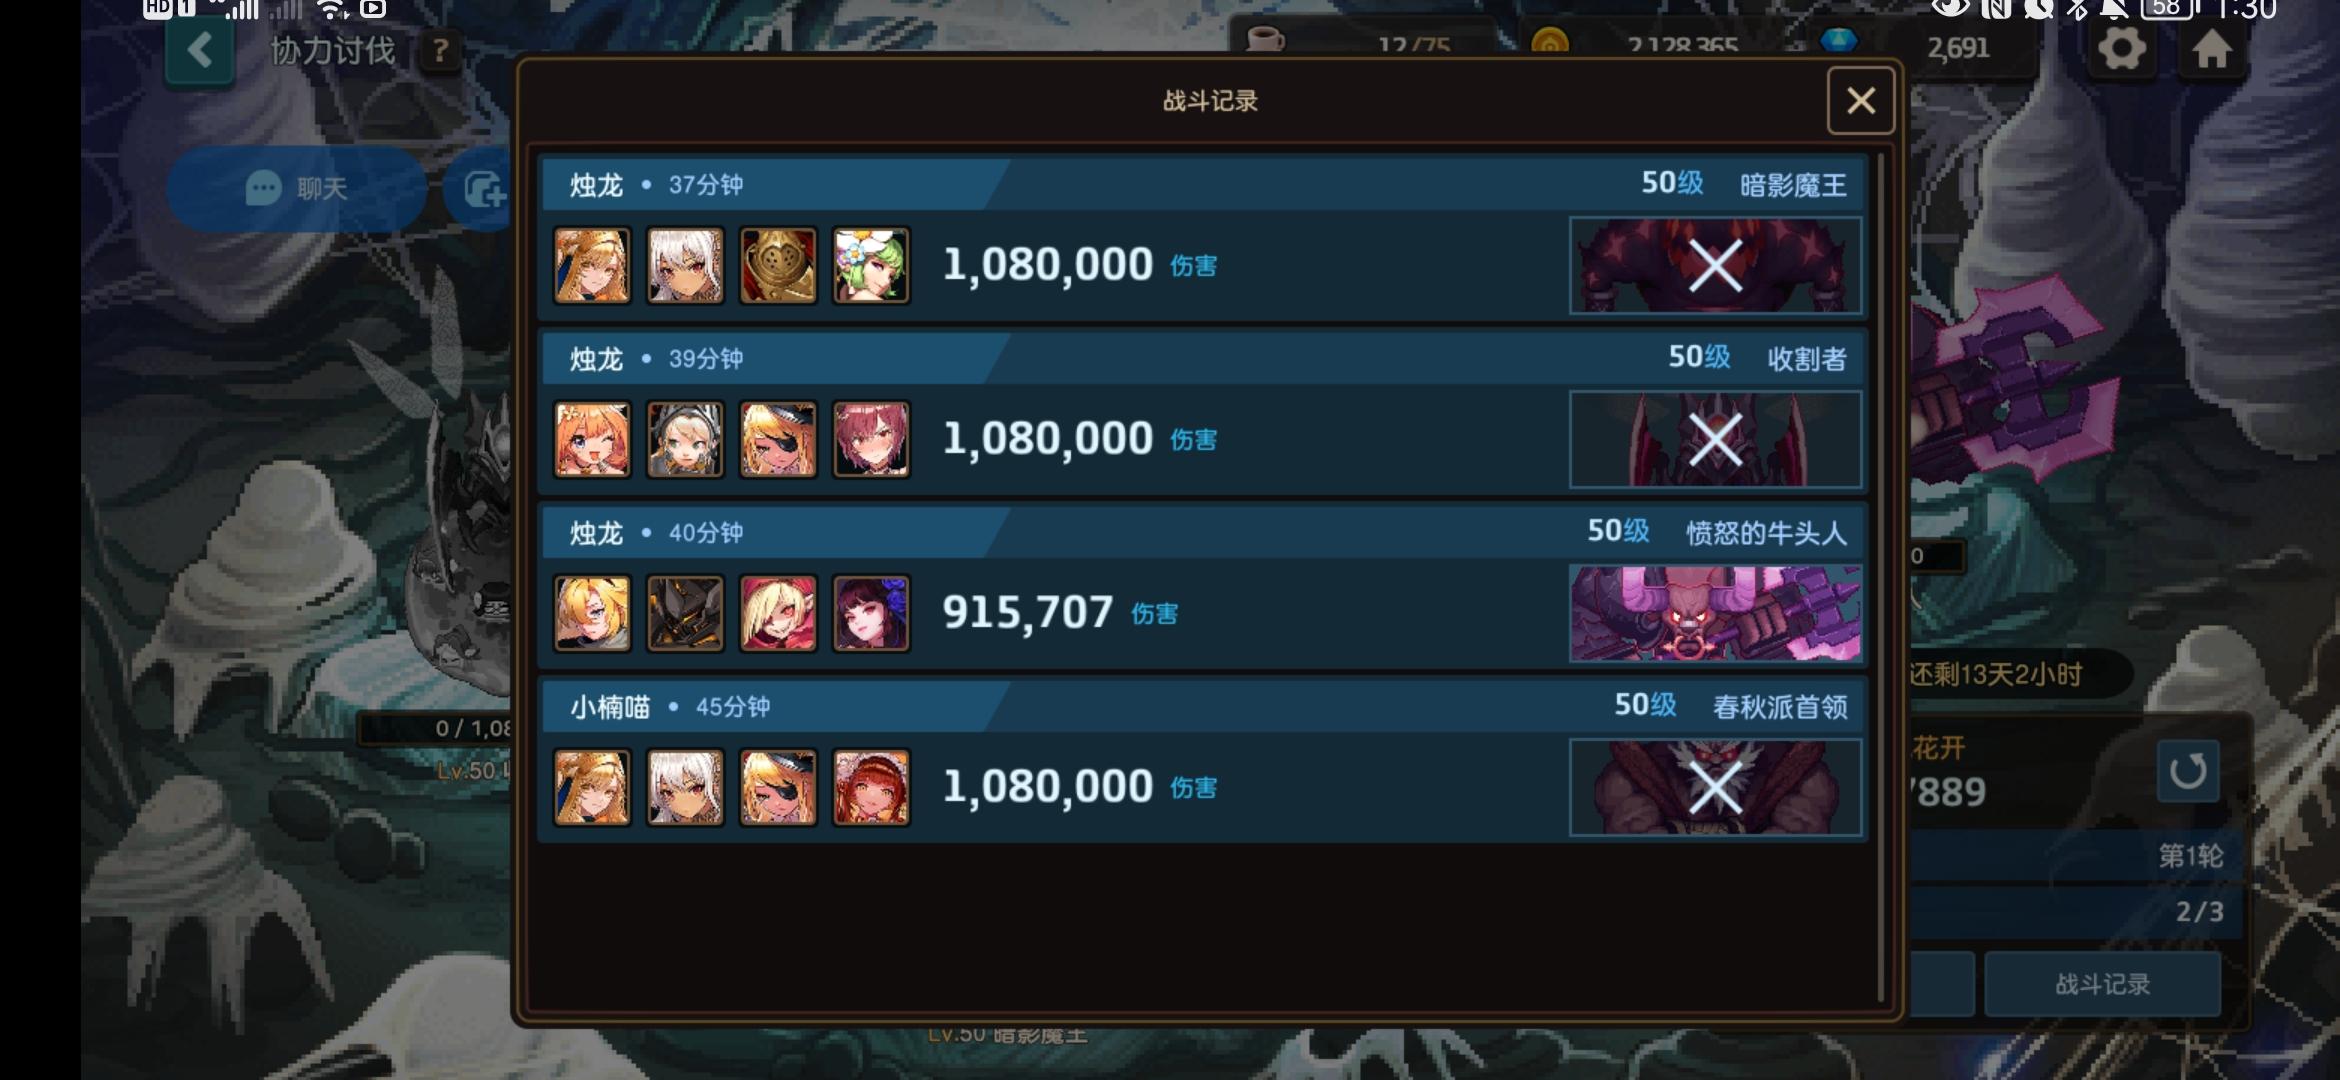Close the 战斗记录 dialog
2340x1080 pixels.
coord(1860,100)
